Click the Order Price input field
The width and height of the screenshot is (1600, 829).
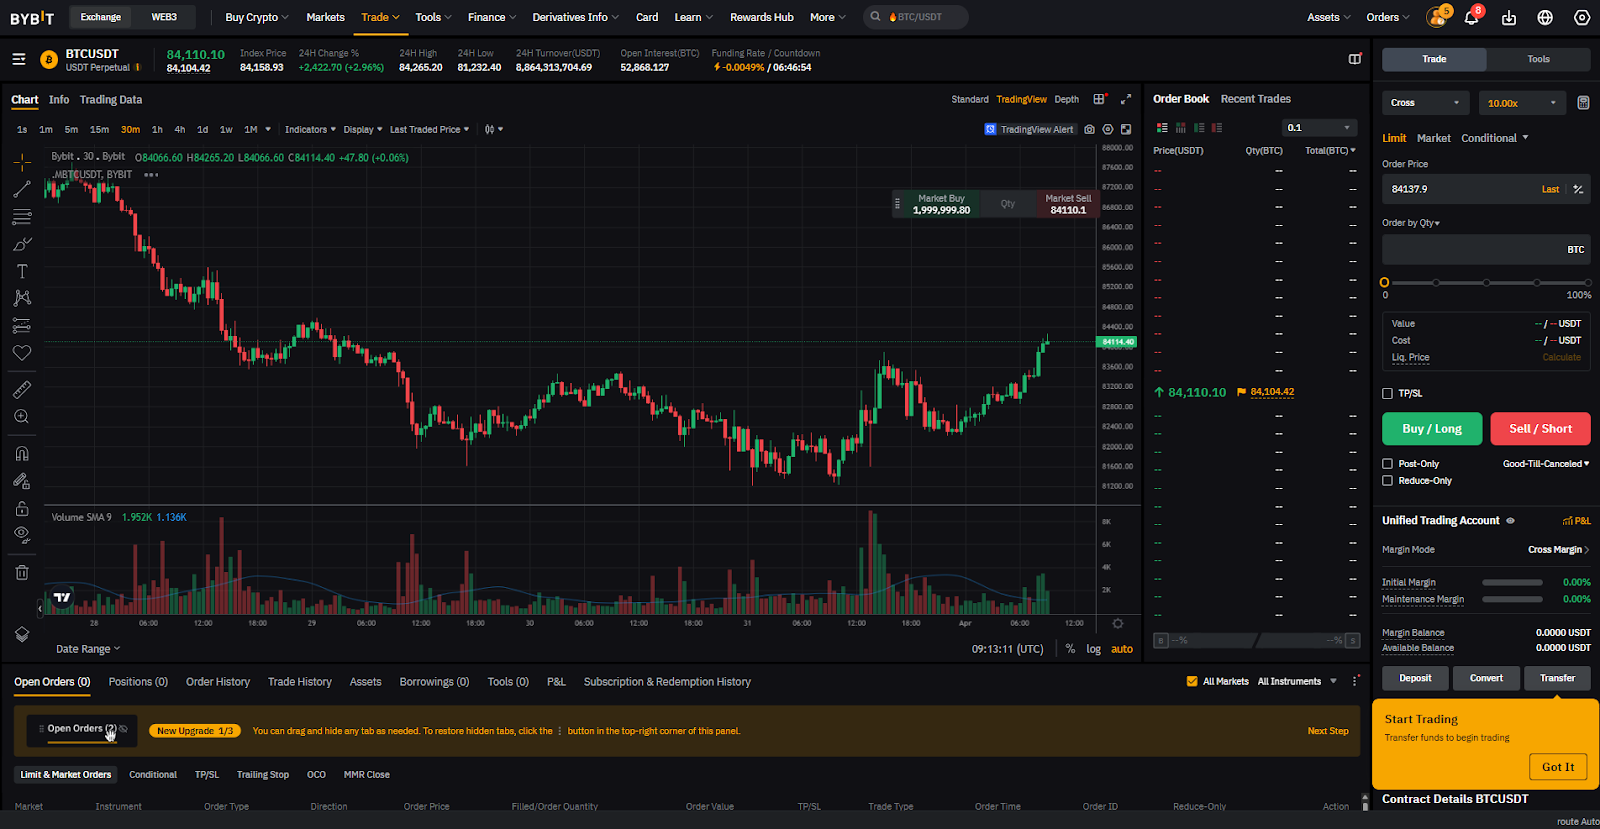pos(1460,189)
